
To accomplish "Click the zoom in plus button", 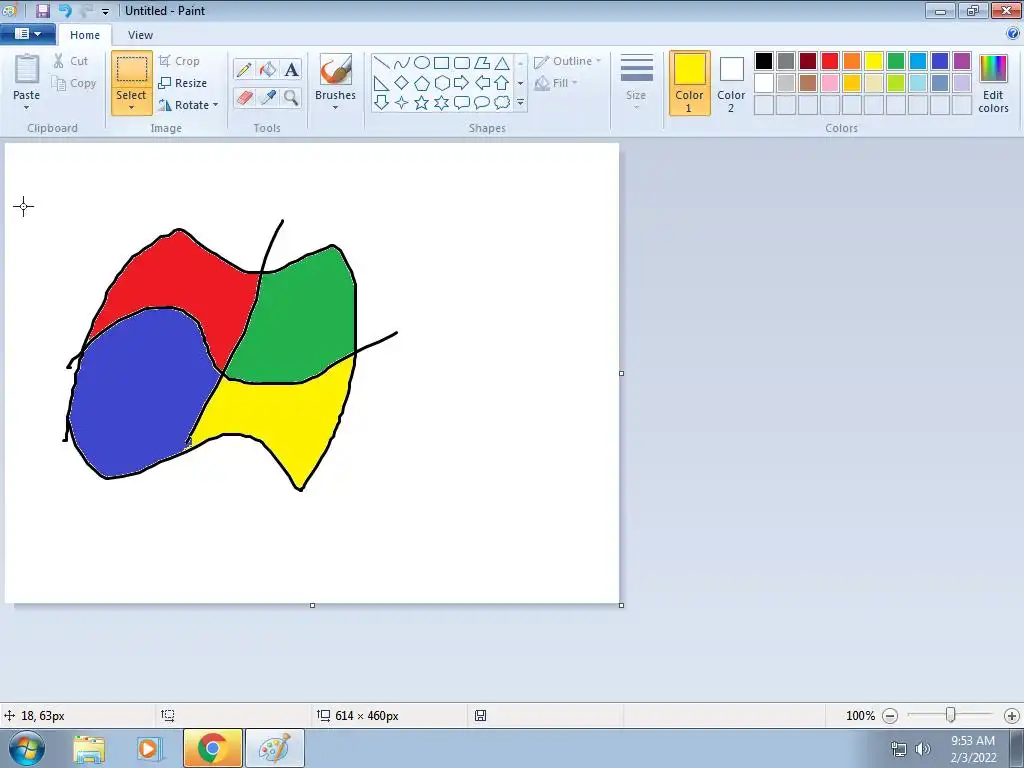I will (1012, 716).
